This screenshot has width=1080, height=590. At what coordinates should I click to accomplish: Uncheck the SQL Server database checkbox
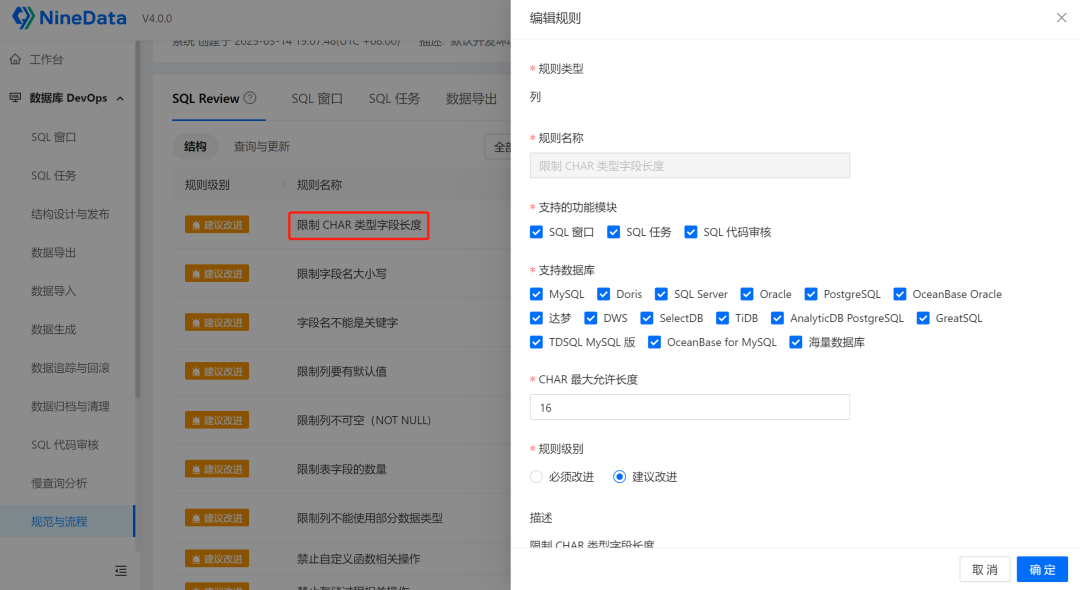click(661, 294)
